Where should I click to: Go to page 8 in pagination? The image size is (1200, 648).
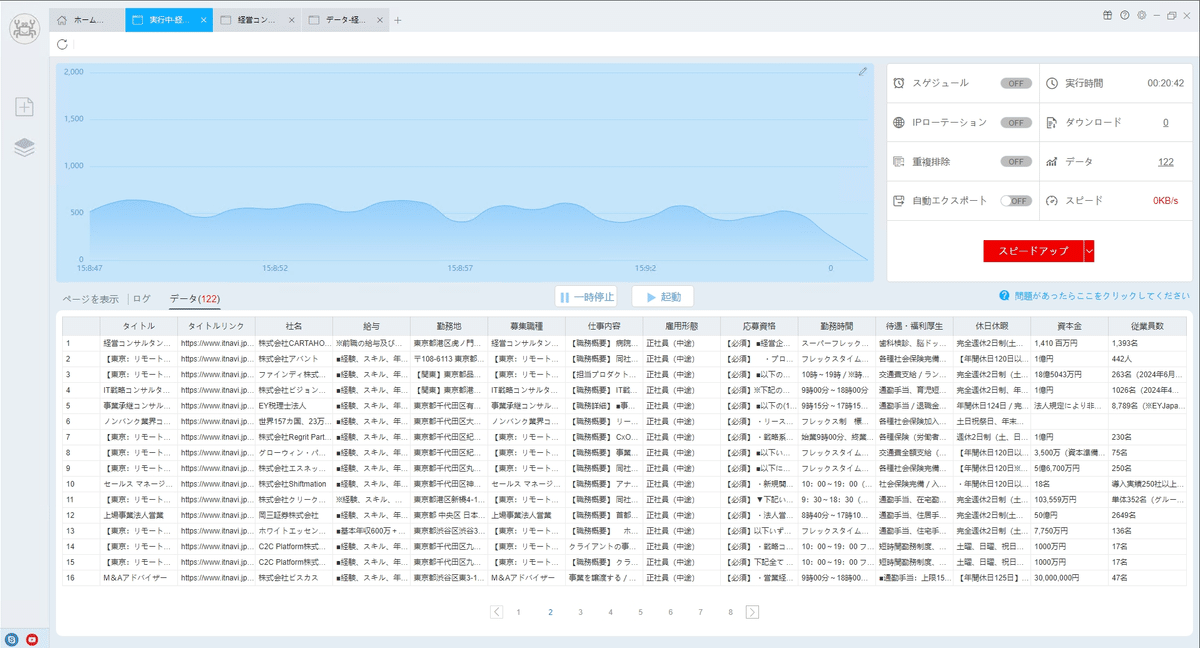point(730,612)
